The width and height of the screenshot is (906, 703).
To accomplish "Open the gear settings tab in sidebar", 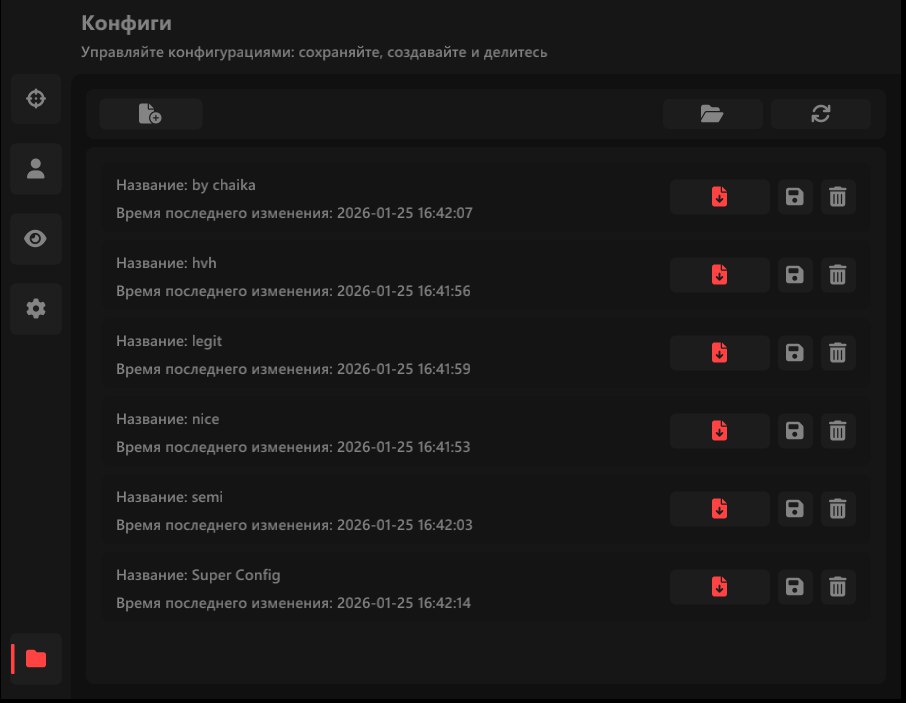I will pyautogui.click(x=36, y=309).
